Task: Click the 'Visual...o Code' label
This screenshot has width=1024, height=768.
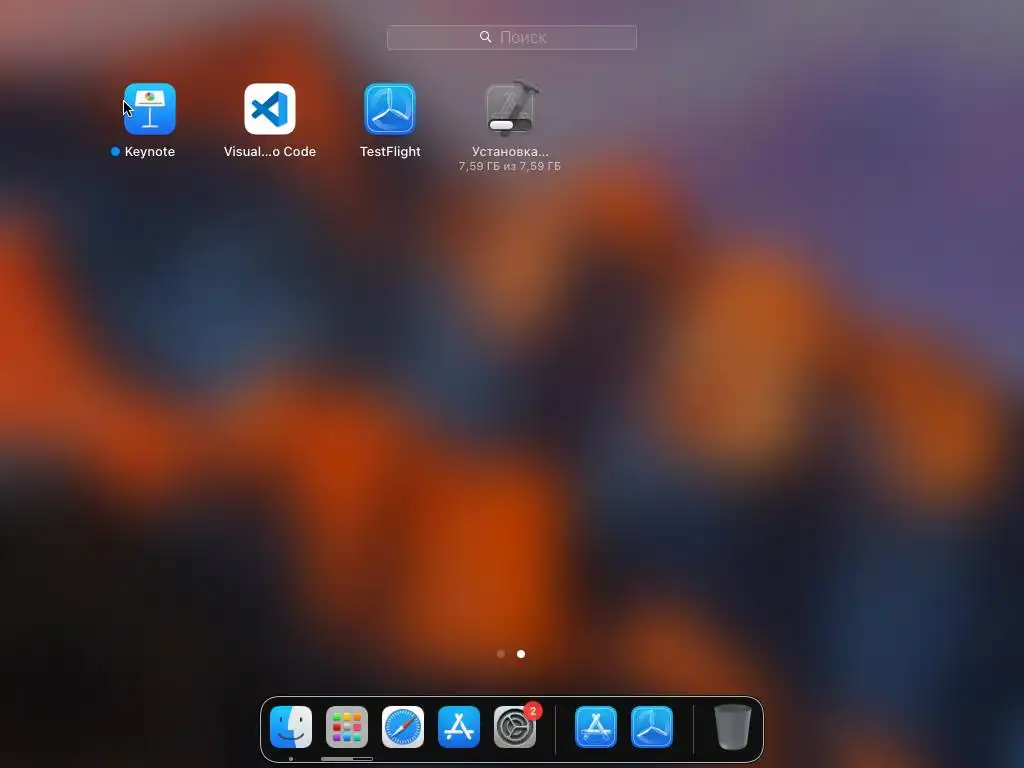Action: point(270,152)
